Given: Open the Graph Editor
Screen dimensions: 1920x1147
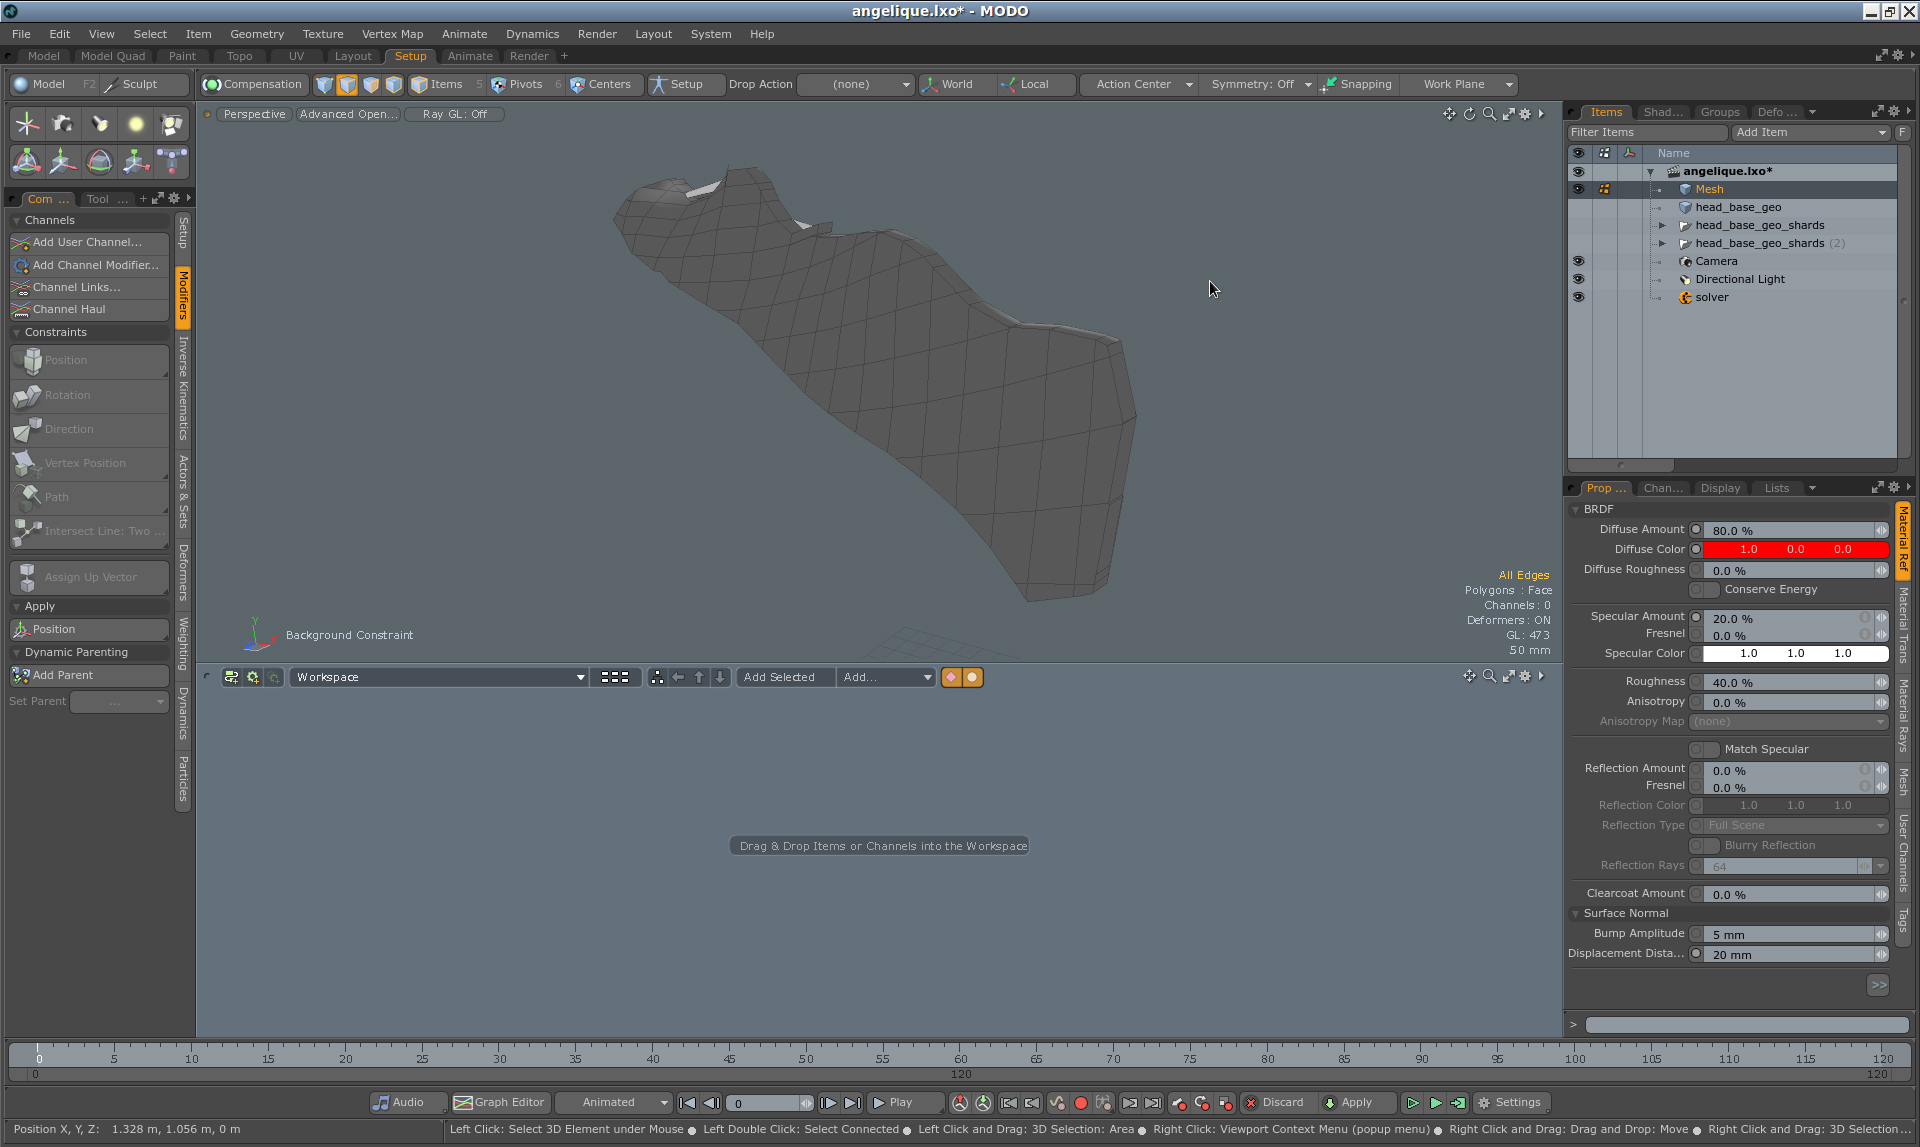Looking at the screenshot, I should click(499, 1103).
